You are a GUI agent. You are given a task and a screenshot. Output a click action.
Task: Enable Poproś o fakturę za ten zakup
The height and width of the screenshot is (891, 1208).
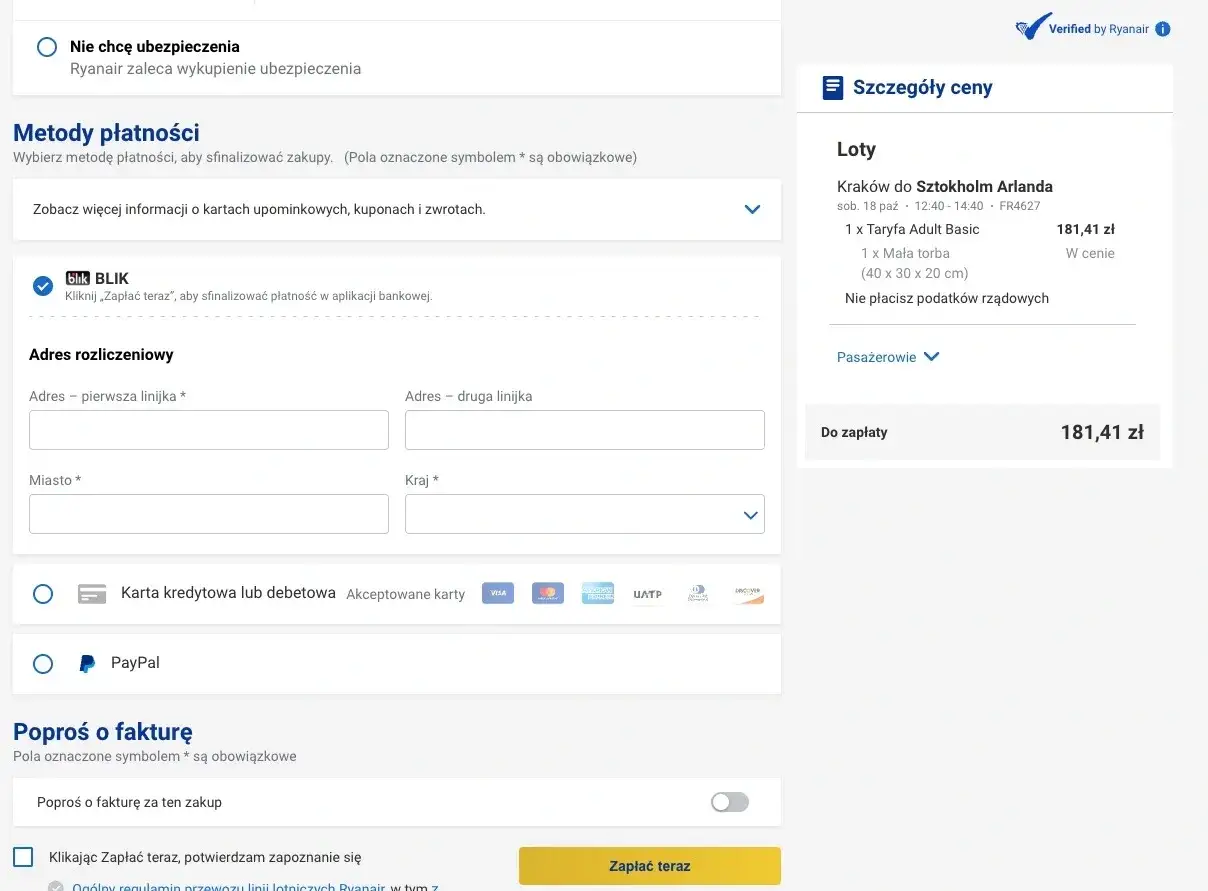[729, 802]
